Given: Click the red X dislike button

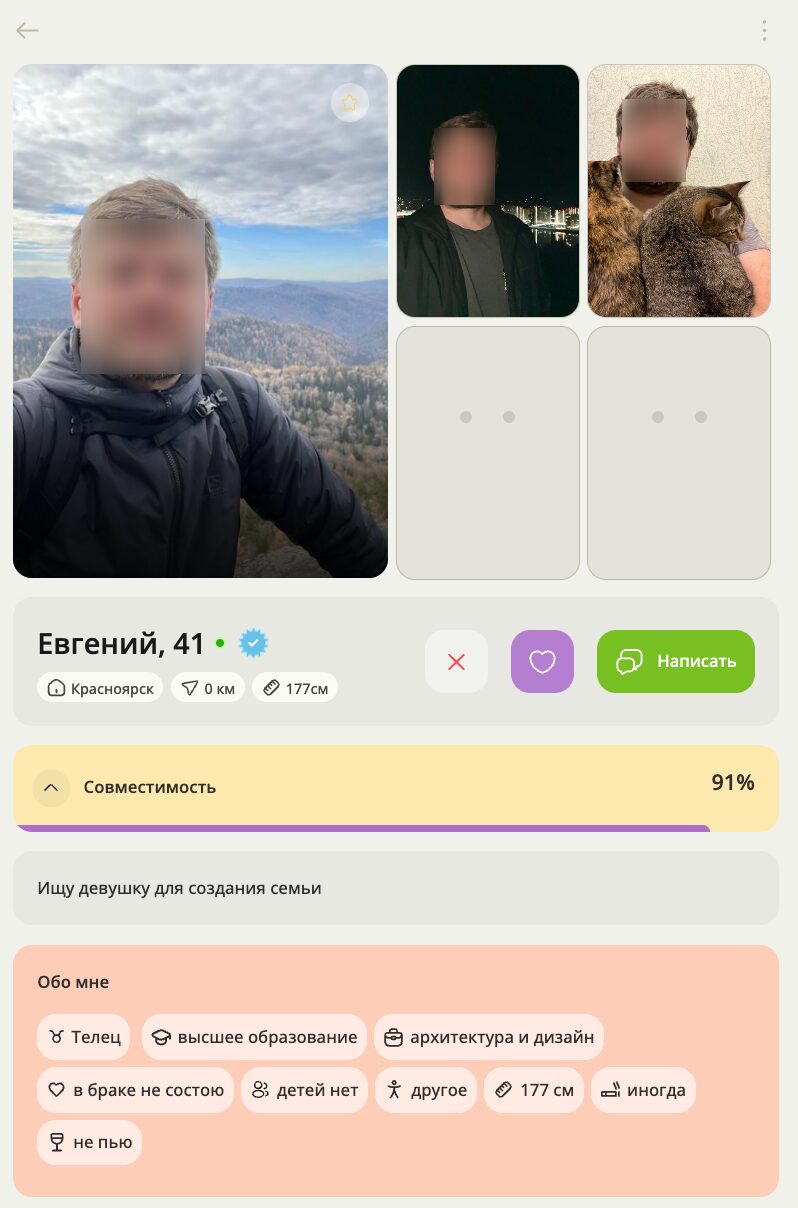Looking at the screenshot, I should [456, 661].
